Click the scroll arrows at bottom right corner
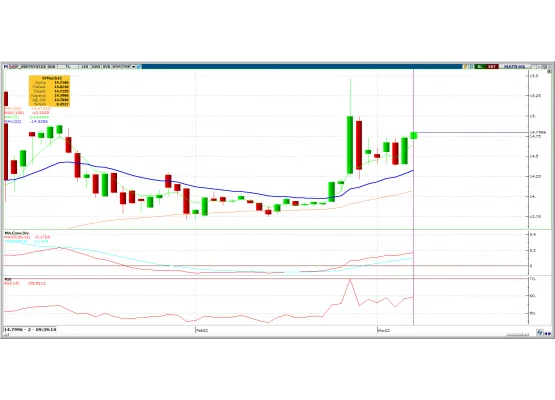 click(x=548, y=333)
